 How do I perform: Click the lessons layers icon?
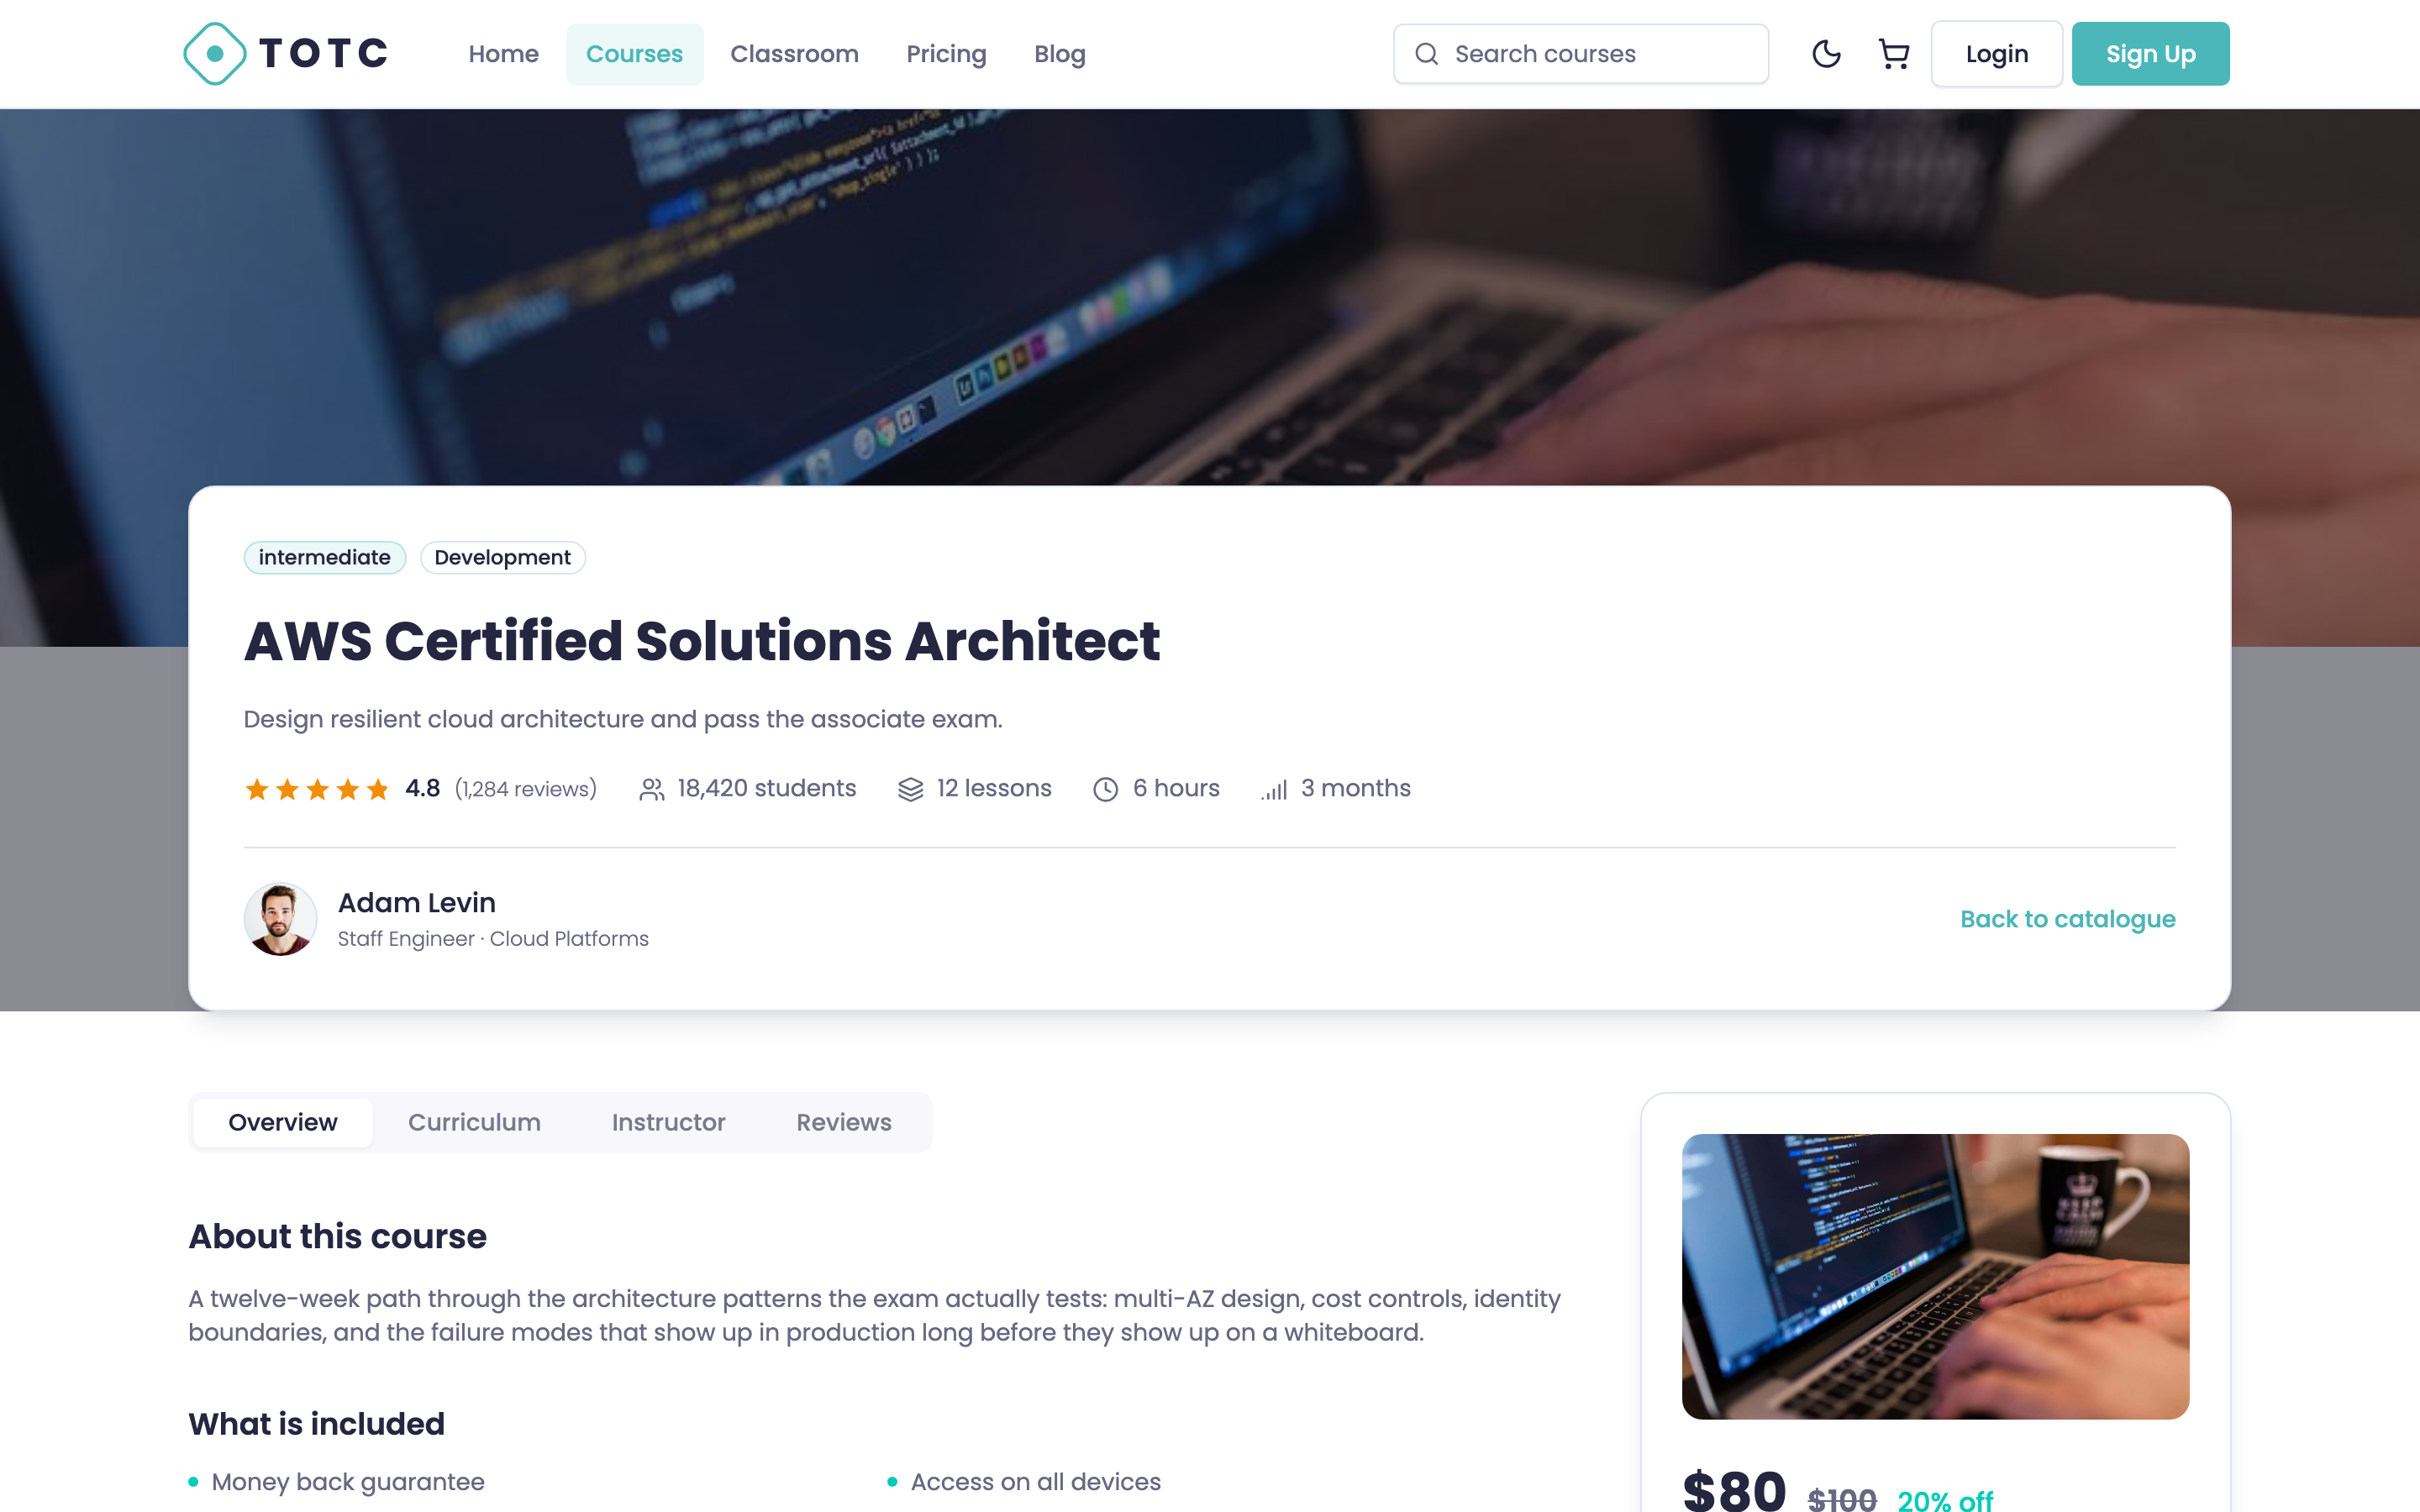tap(911, 790)
